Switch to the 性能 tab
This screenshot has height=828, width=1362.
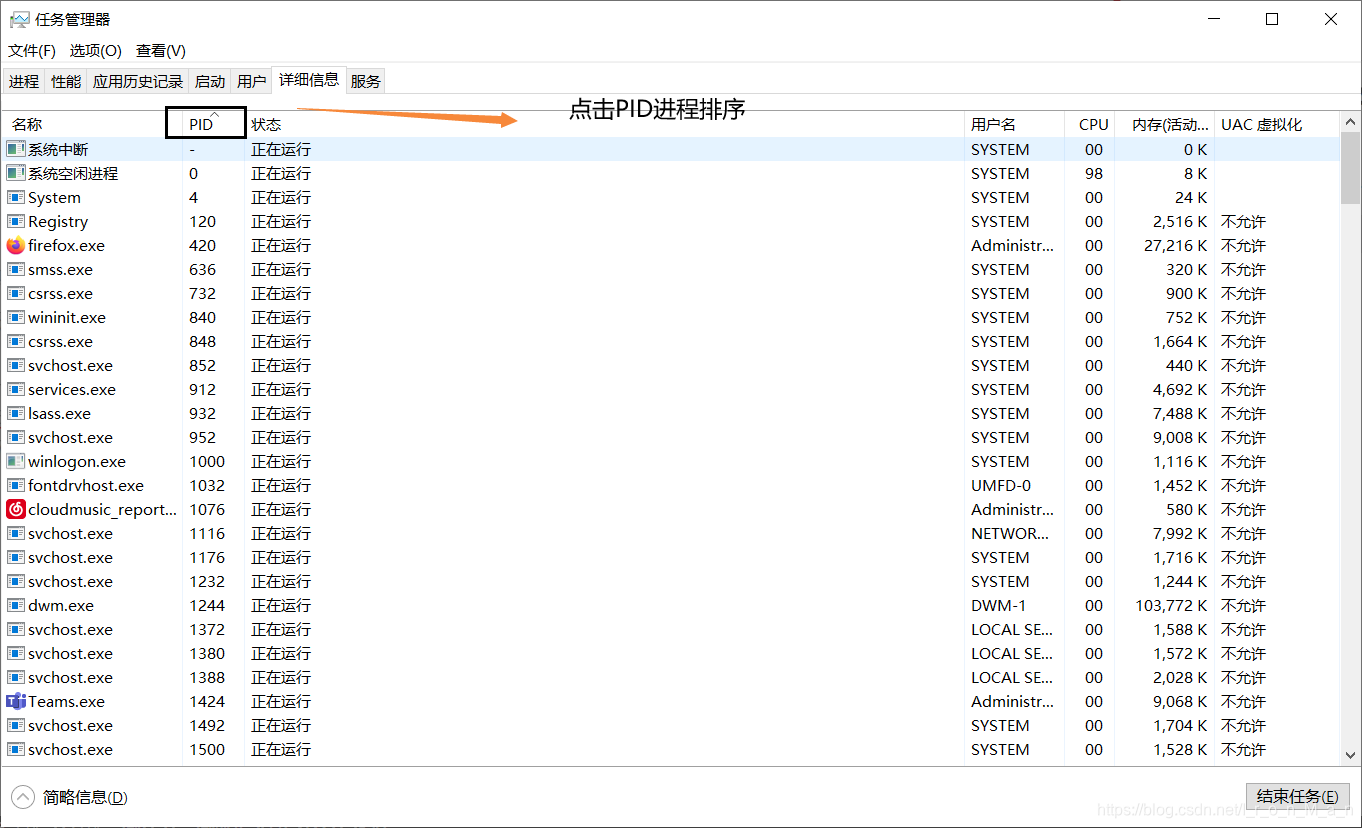66,81
